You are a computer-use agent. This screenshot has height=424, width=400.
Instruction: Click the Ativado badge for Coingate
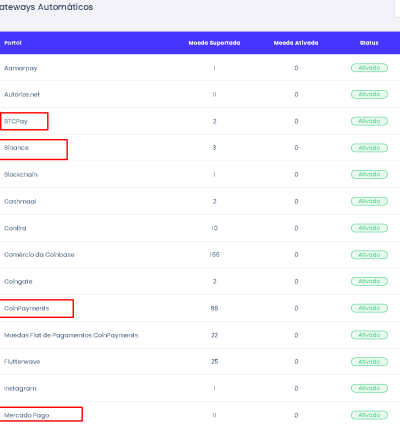pyautogui.click(x=369, y=282)
